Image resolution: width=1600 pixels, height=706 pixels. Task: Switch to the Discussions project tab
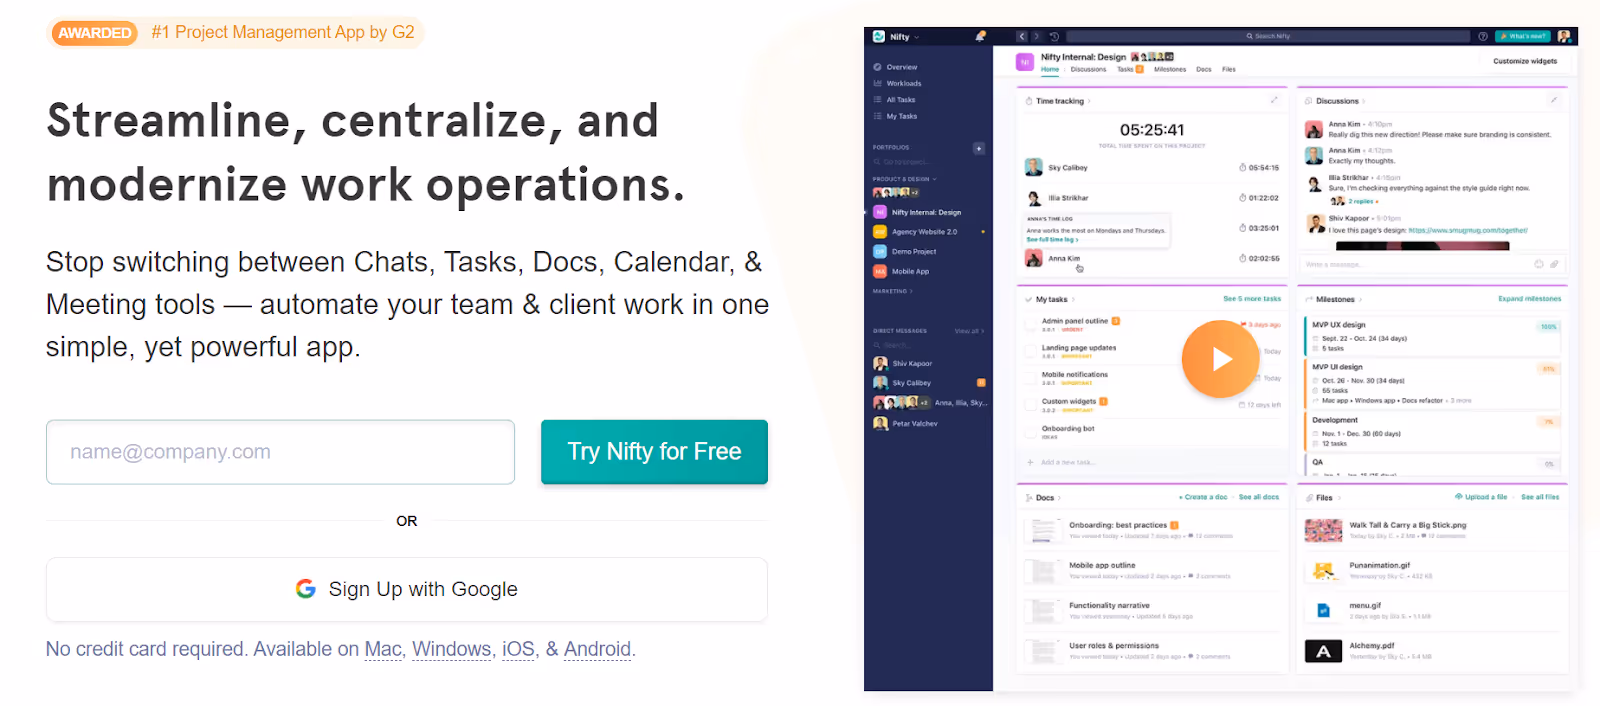pos(1088,69)
